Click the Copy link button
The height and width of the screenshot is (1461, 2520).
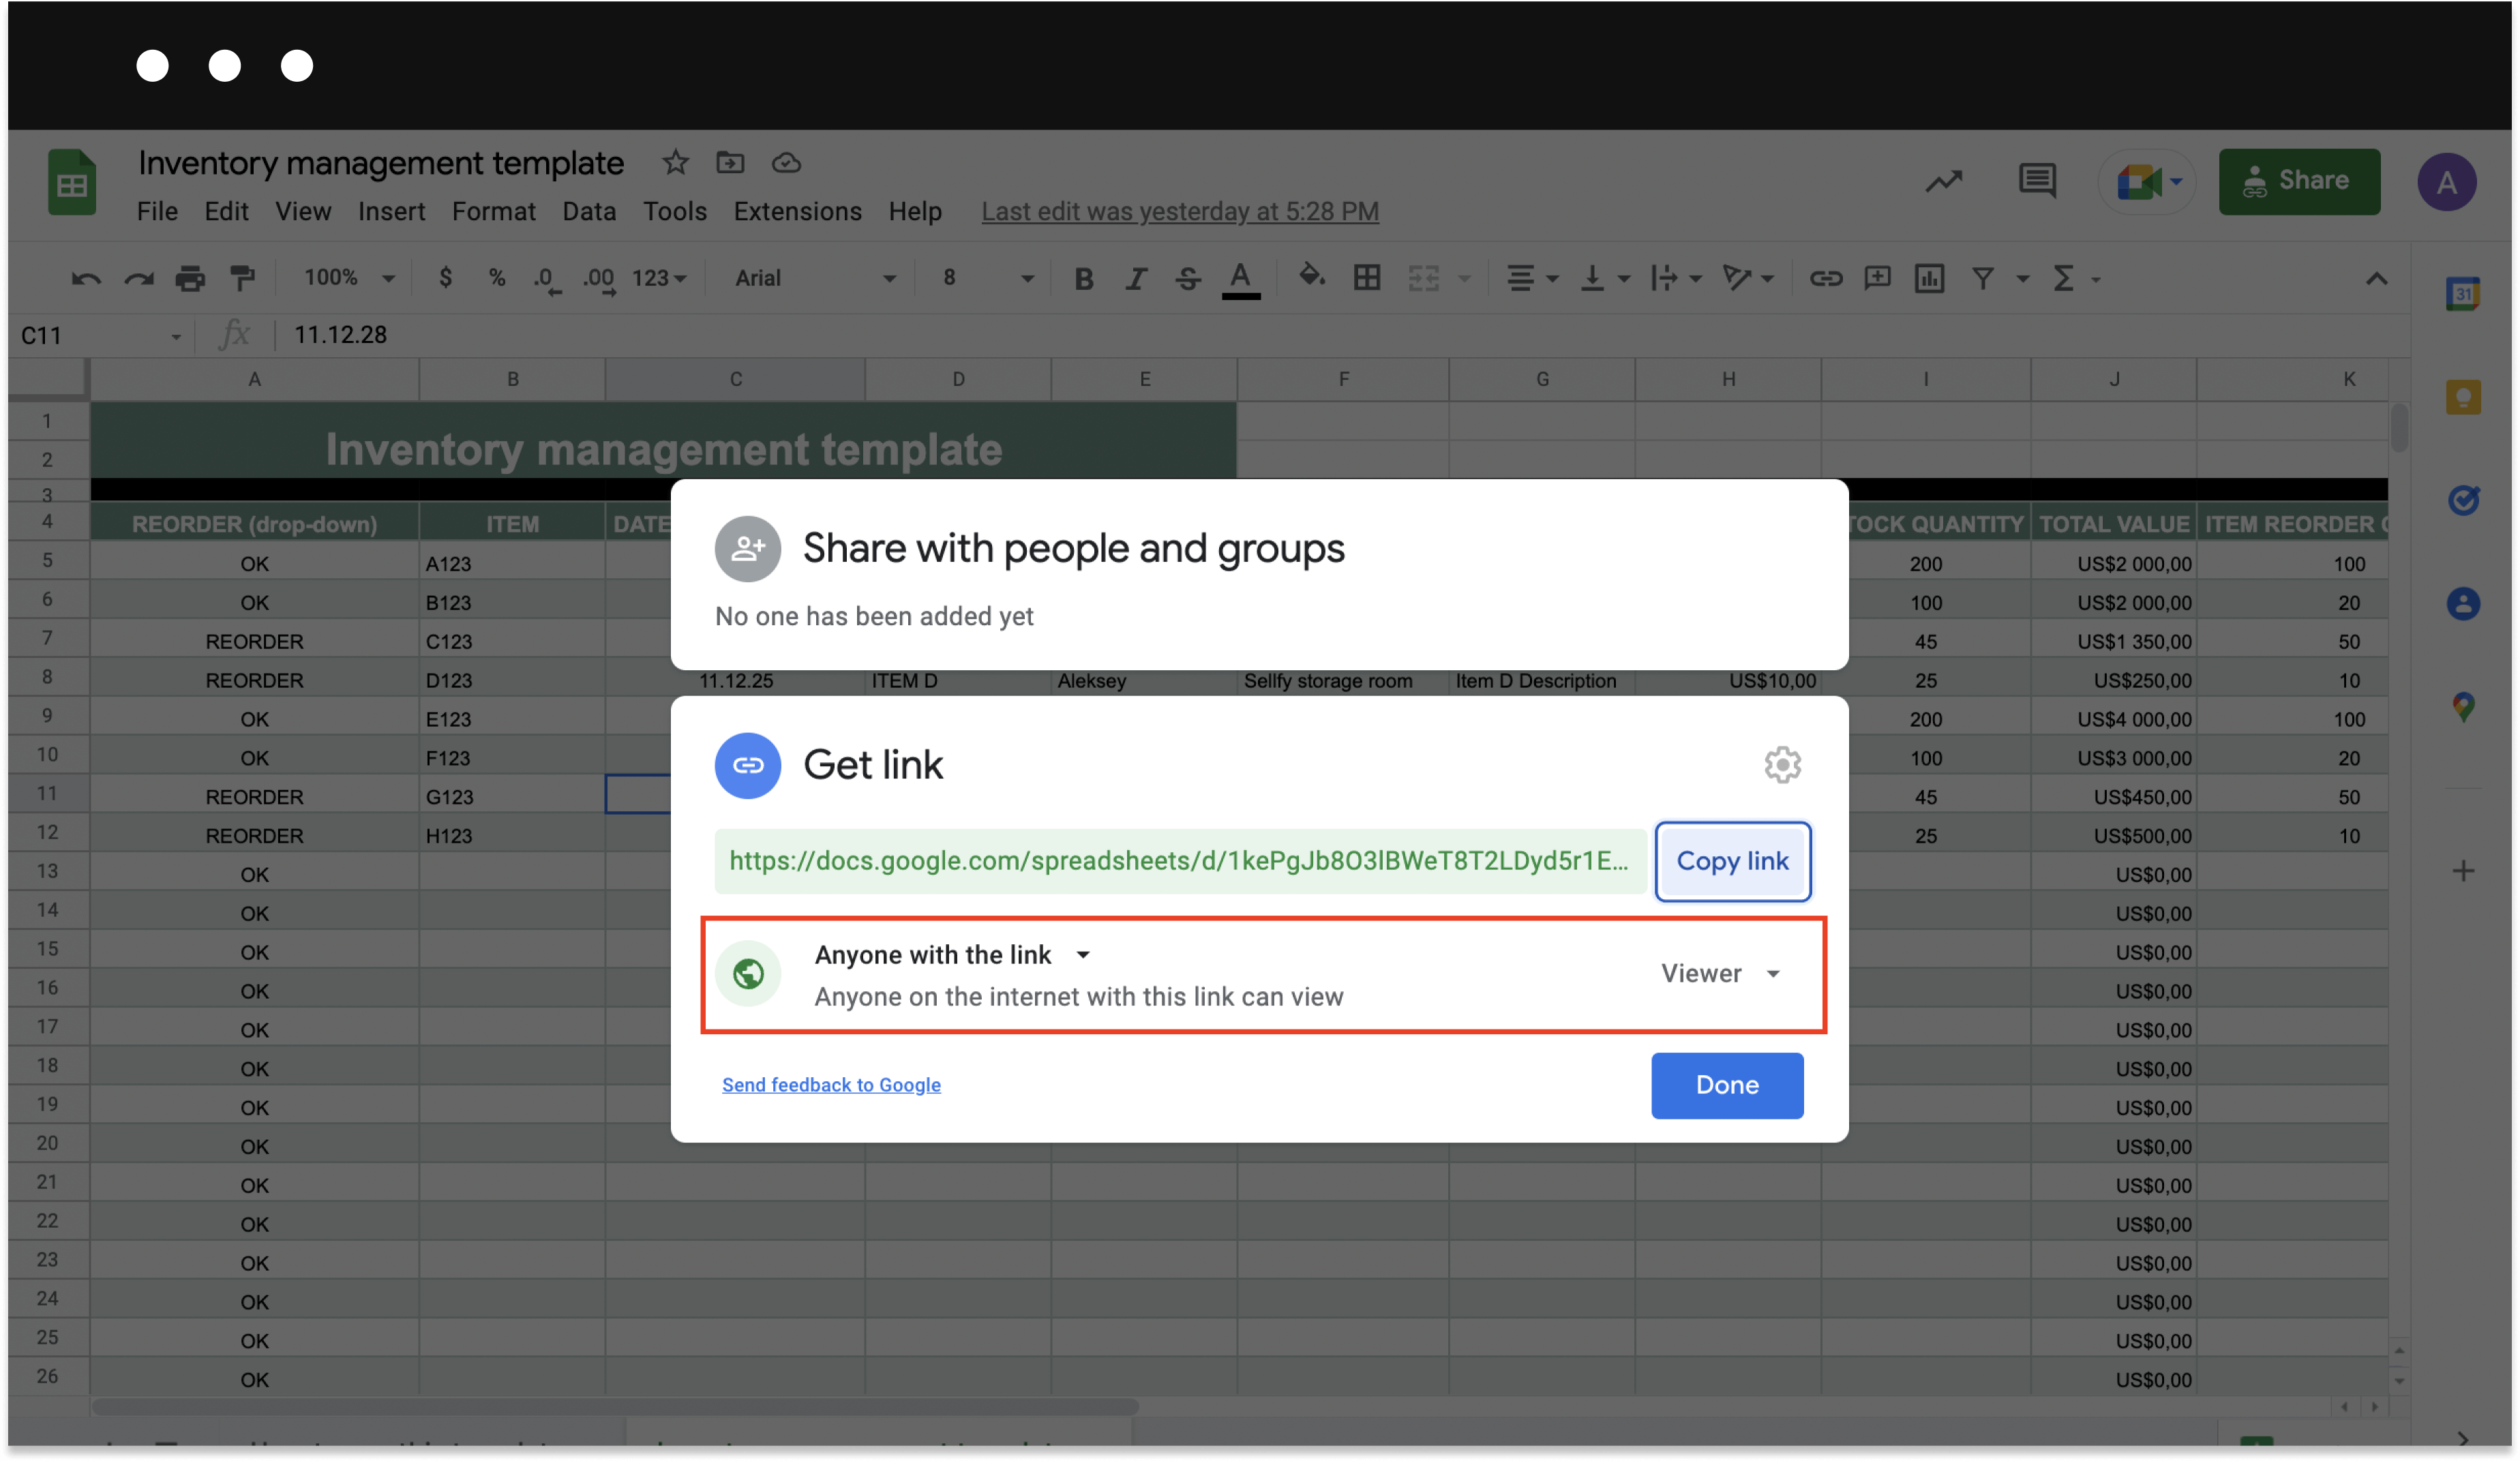pos(1732,861)
